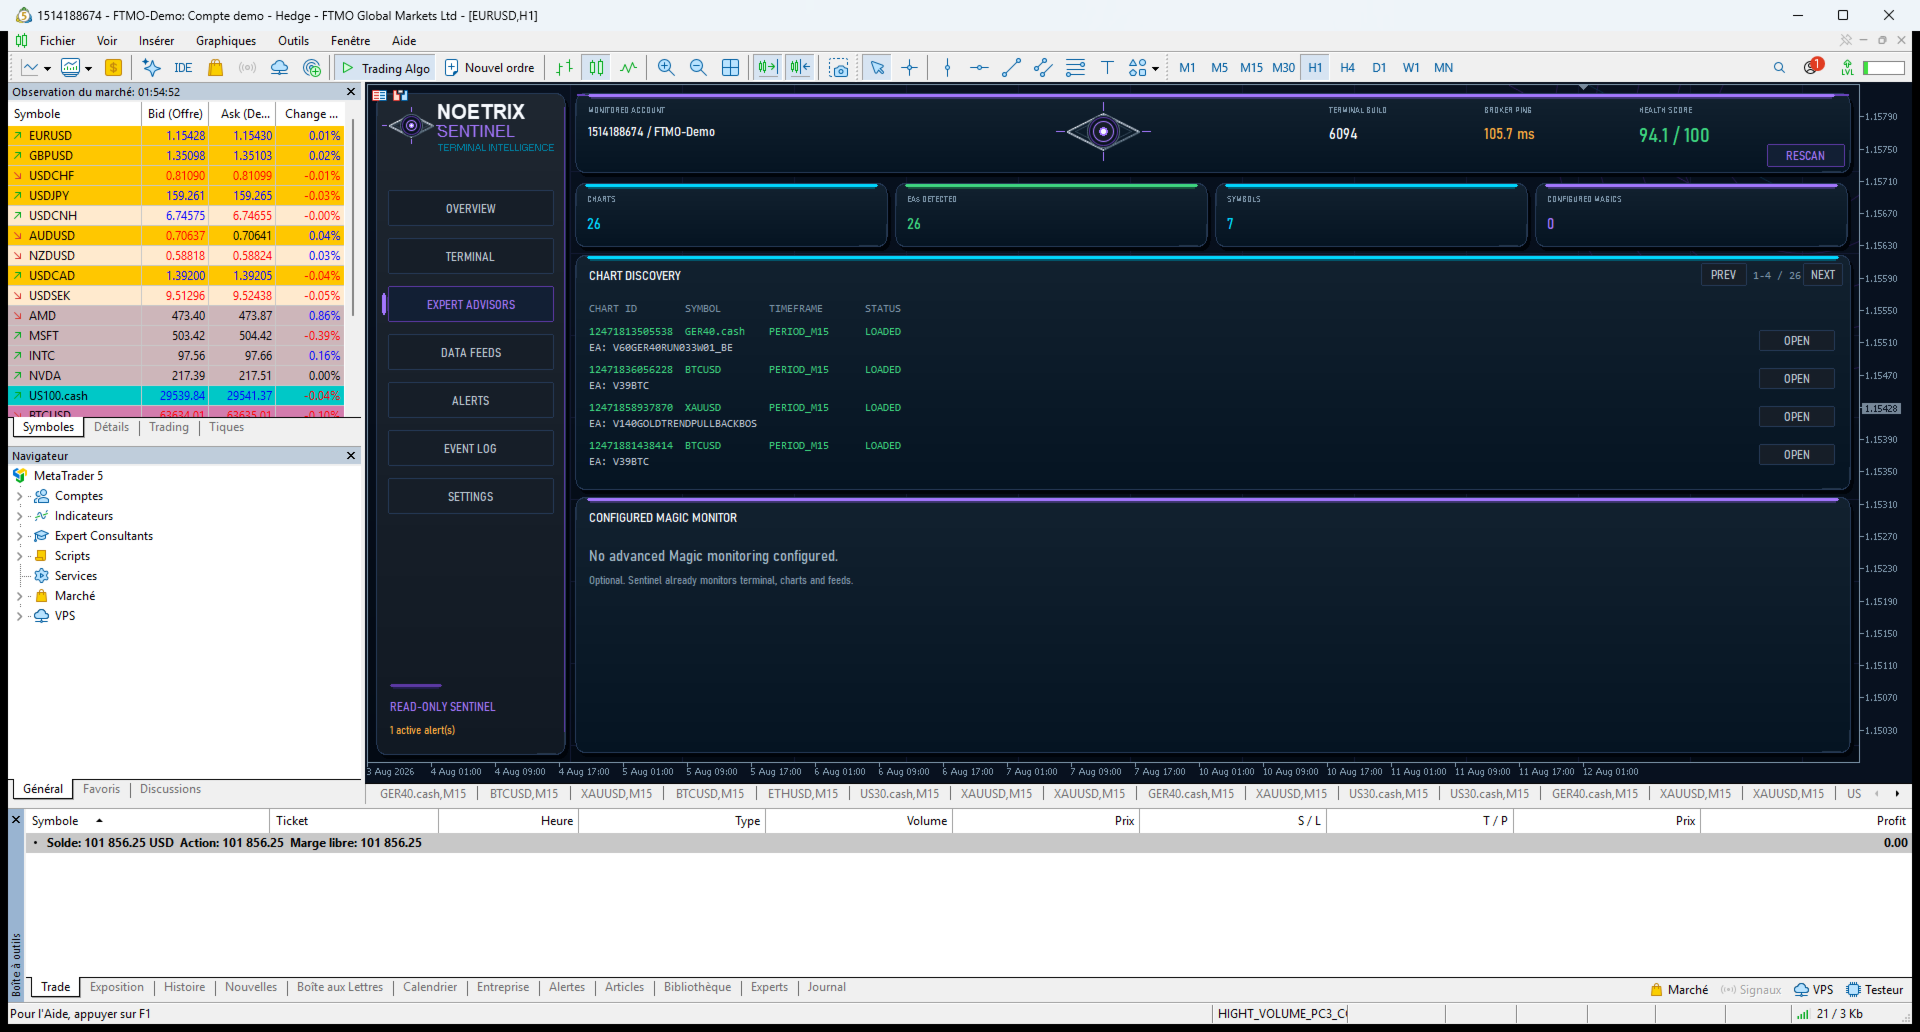Expand the VPS node in Navigator
1920x1032 pixels.
(x=19, y=616)
